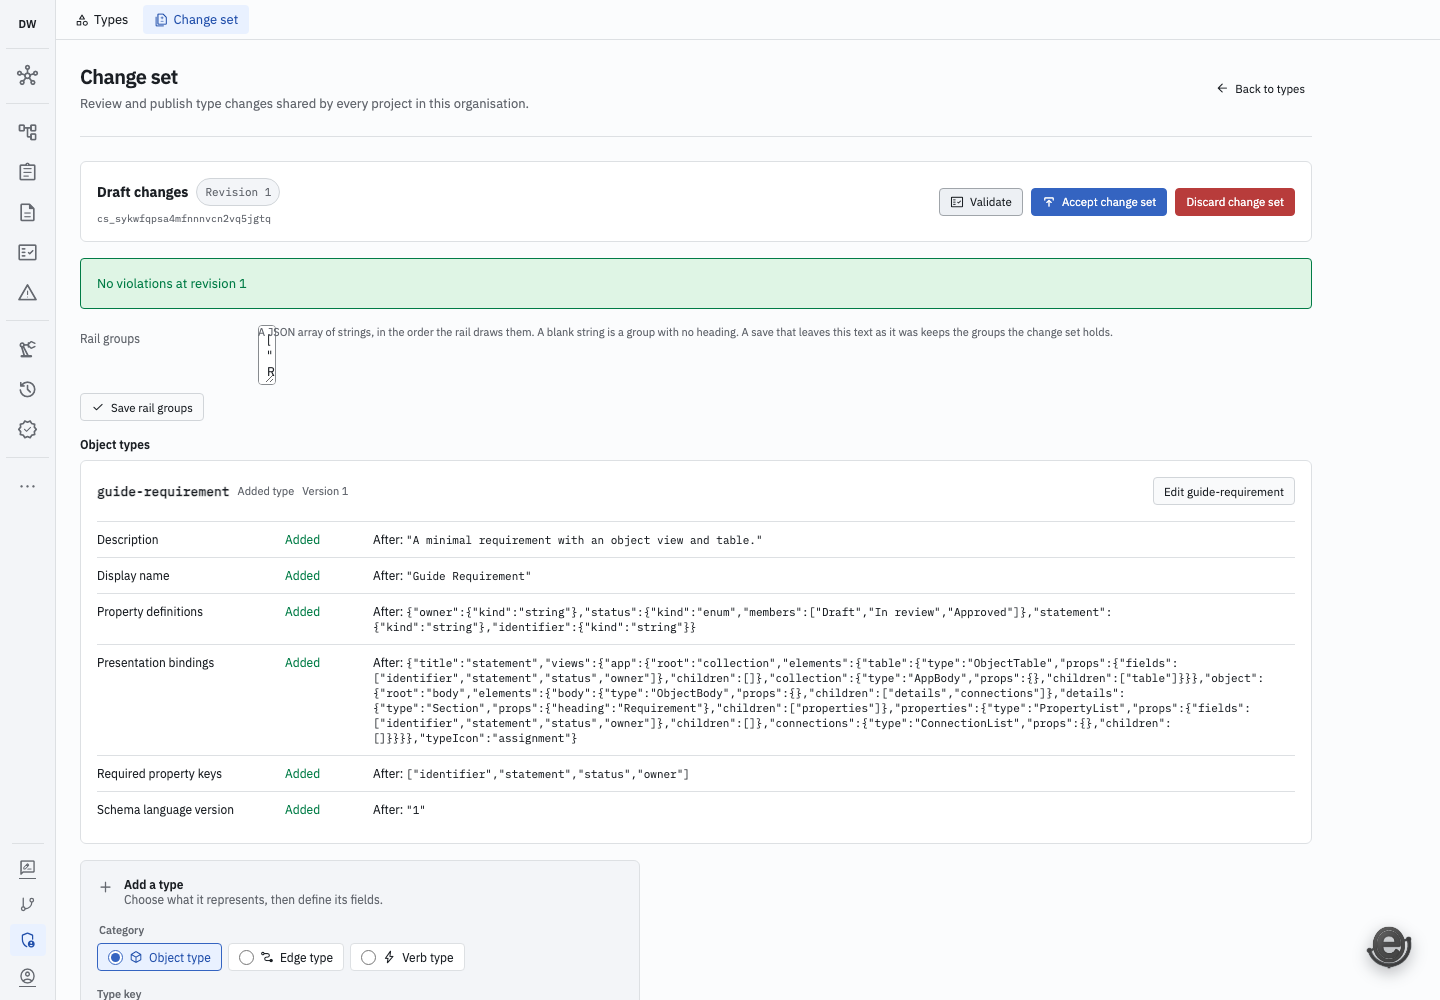The image size is (1440, 1000).
Task: Open the user profile icon in sidebar
Action: 27,976
